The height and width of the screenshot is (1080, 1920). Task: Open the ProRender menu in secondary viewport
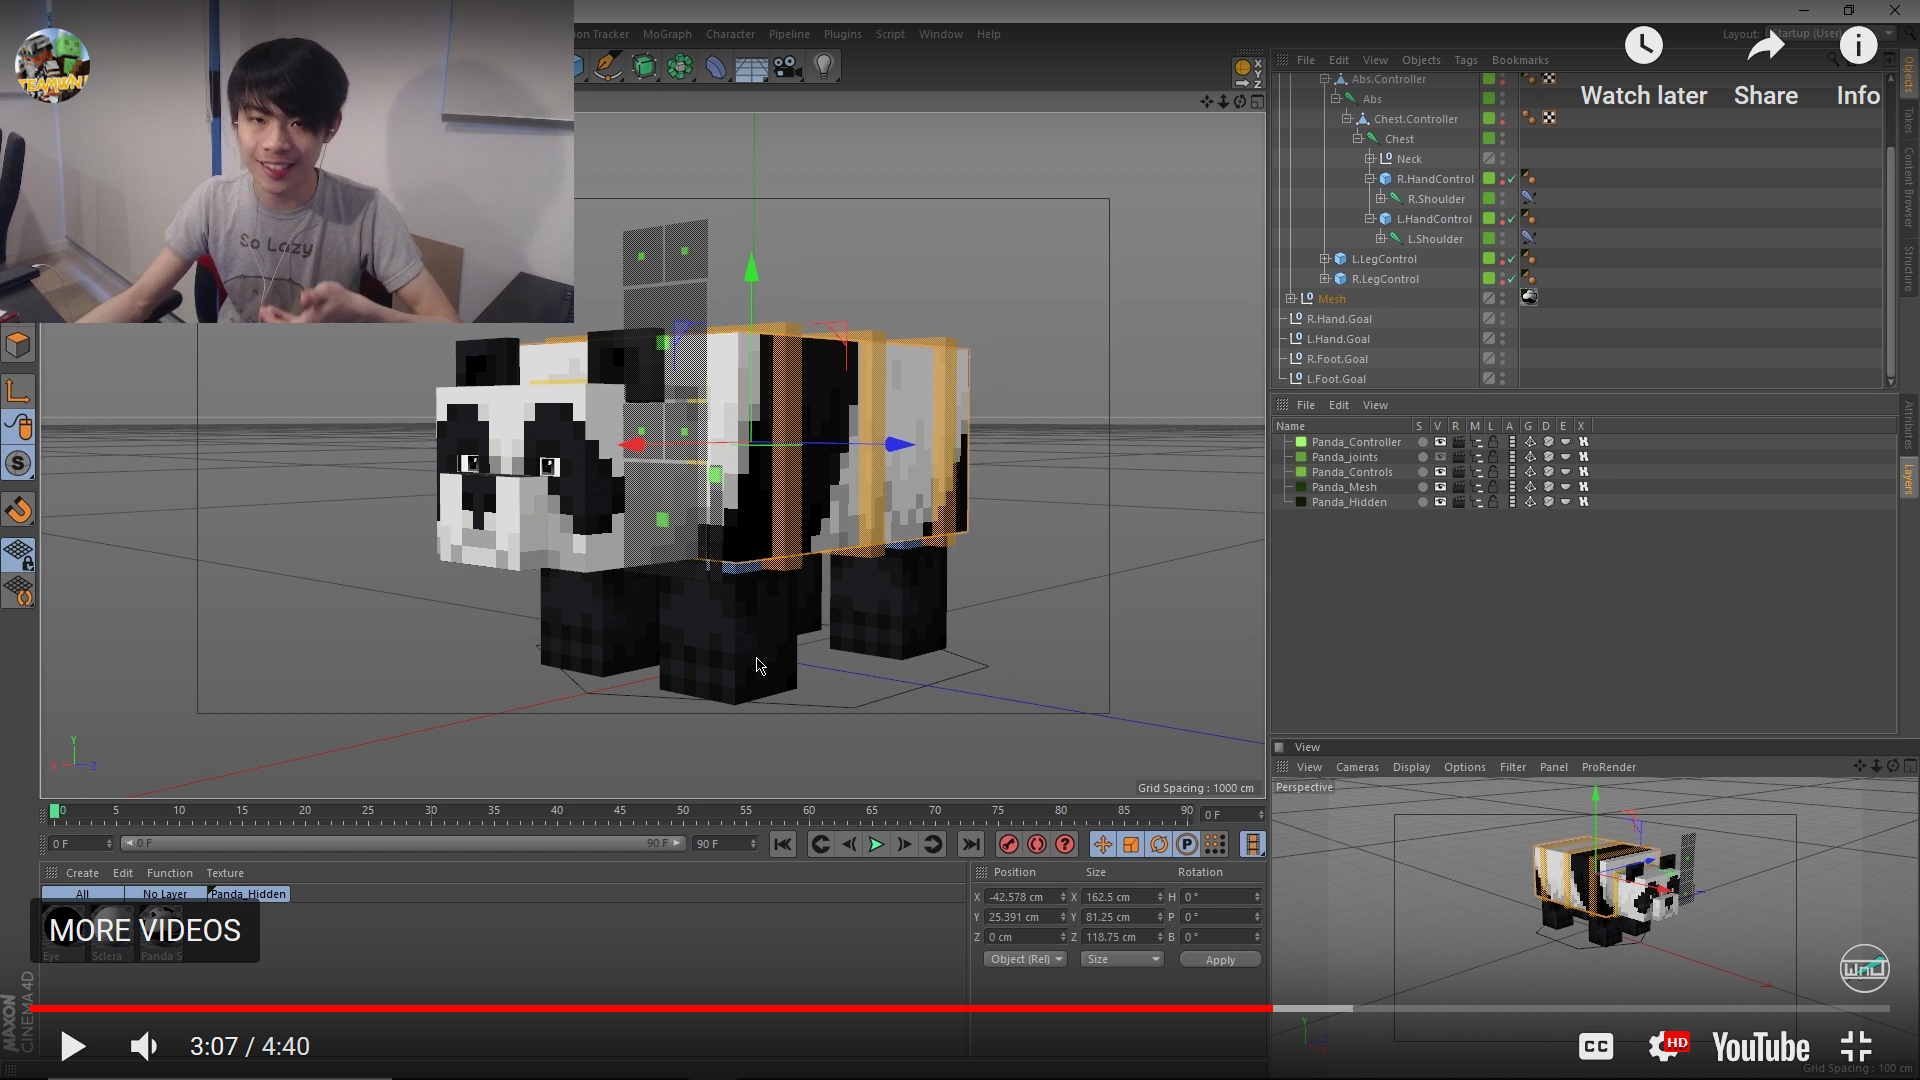tap(1608, 767)
